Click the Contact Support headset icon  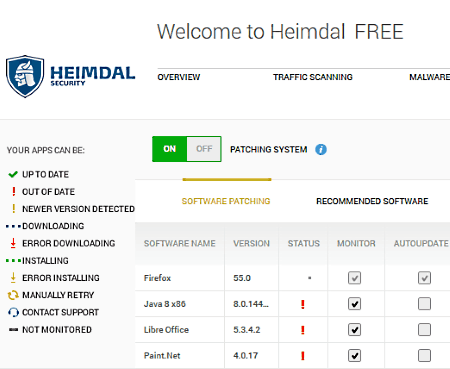(x=13, y=312)
